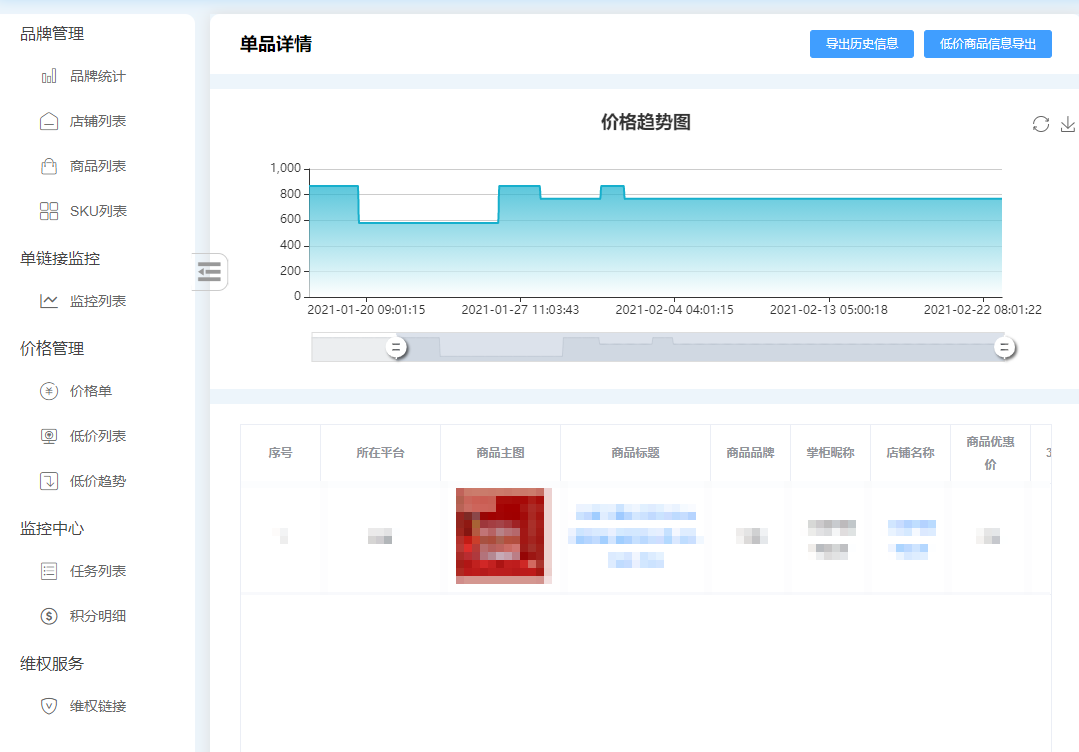Select the 任务列表 list icon
Image resolution: width=1079 pixels, height=752 pixels.
[48, 571]
